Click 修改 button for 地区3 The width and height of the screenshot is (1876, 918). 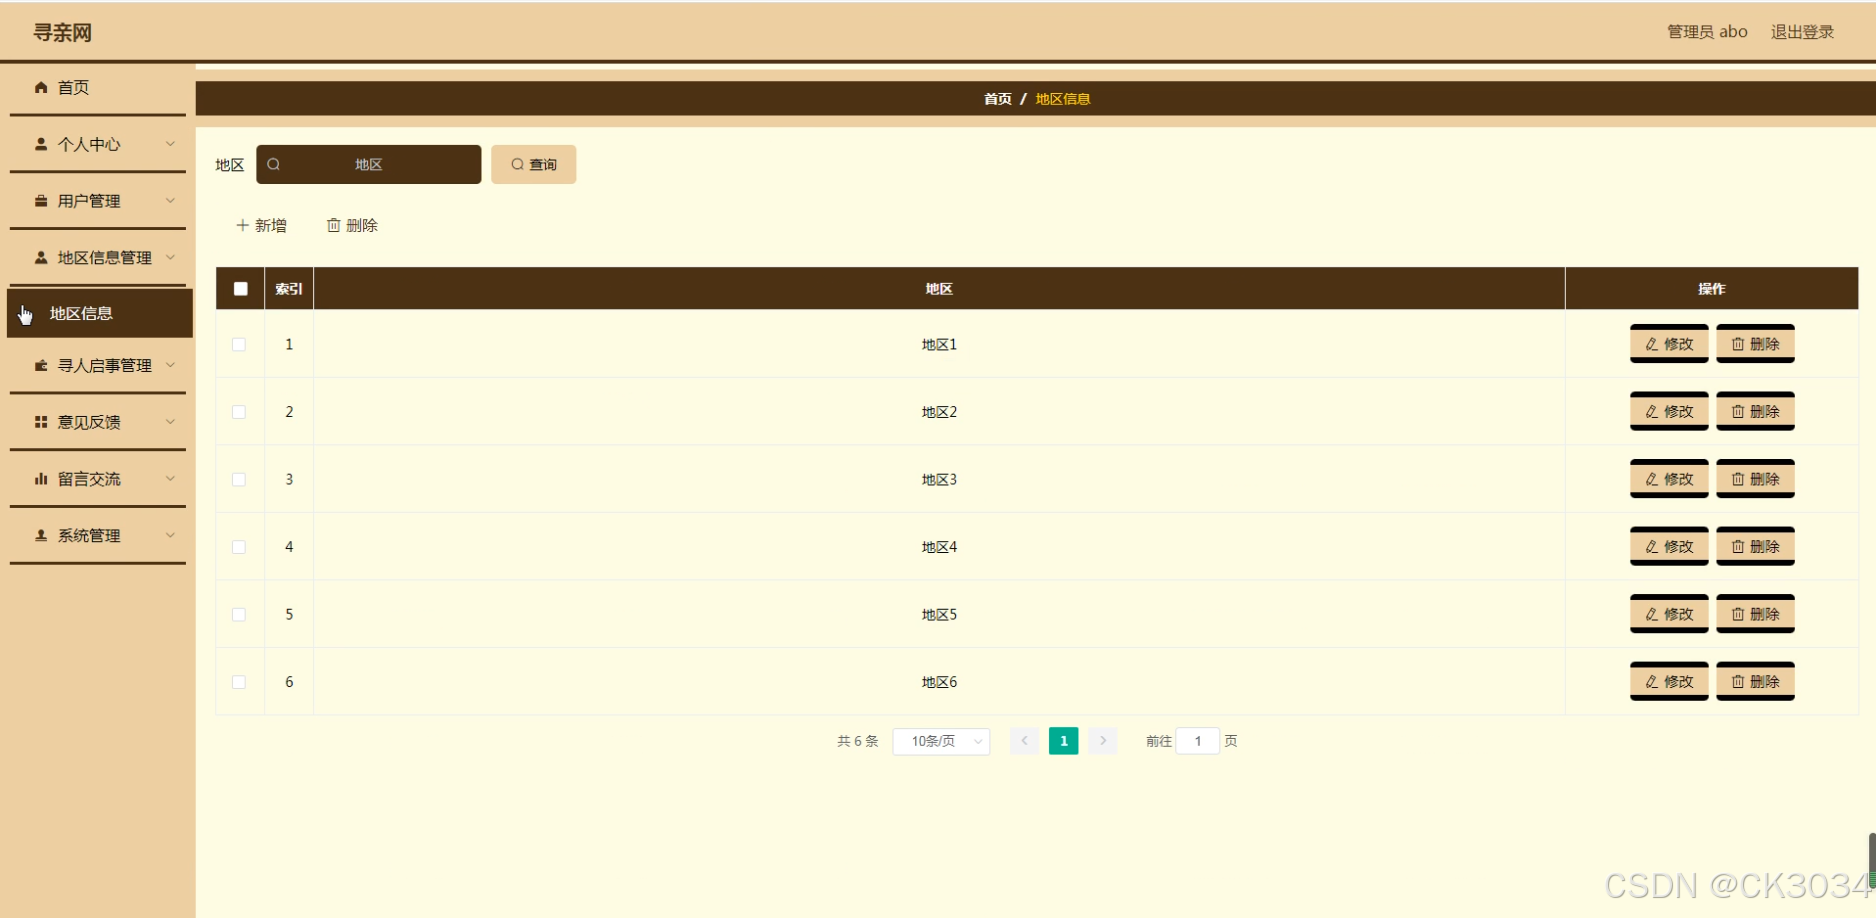pyautogui.click(x=1669, y=480)
